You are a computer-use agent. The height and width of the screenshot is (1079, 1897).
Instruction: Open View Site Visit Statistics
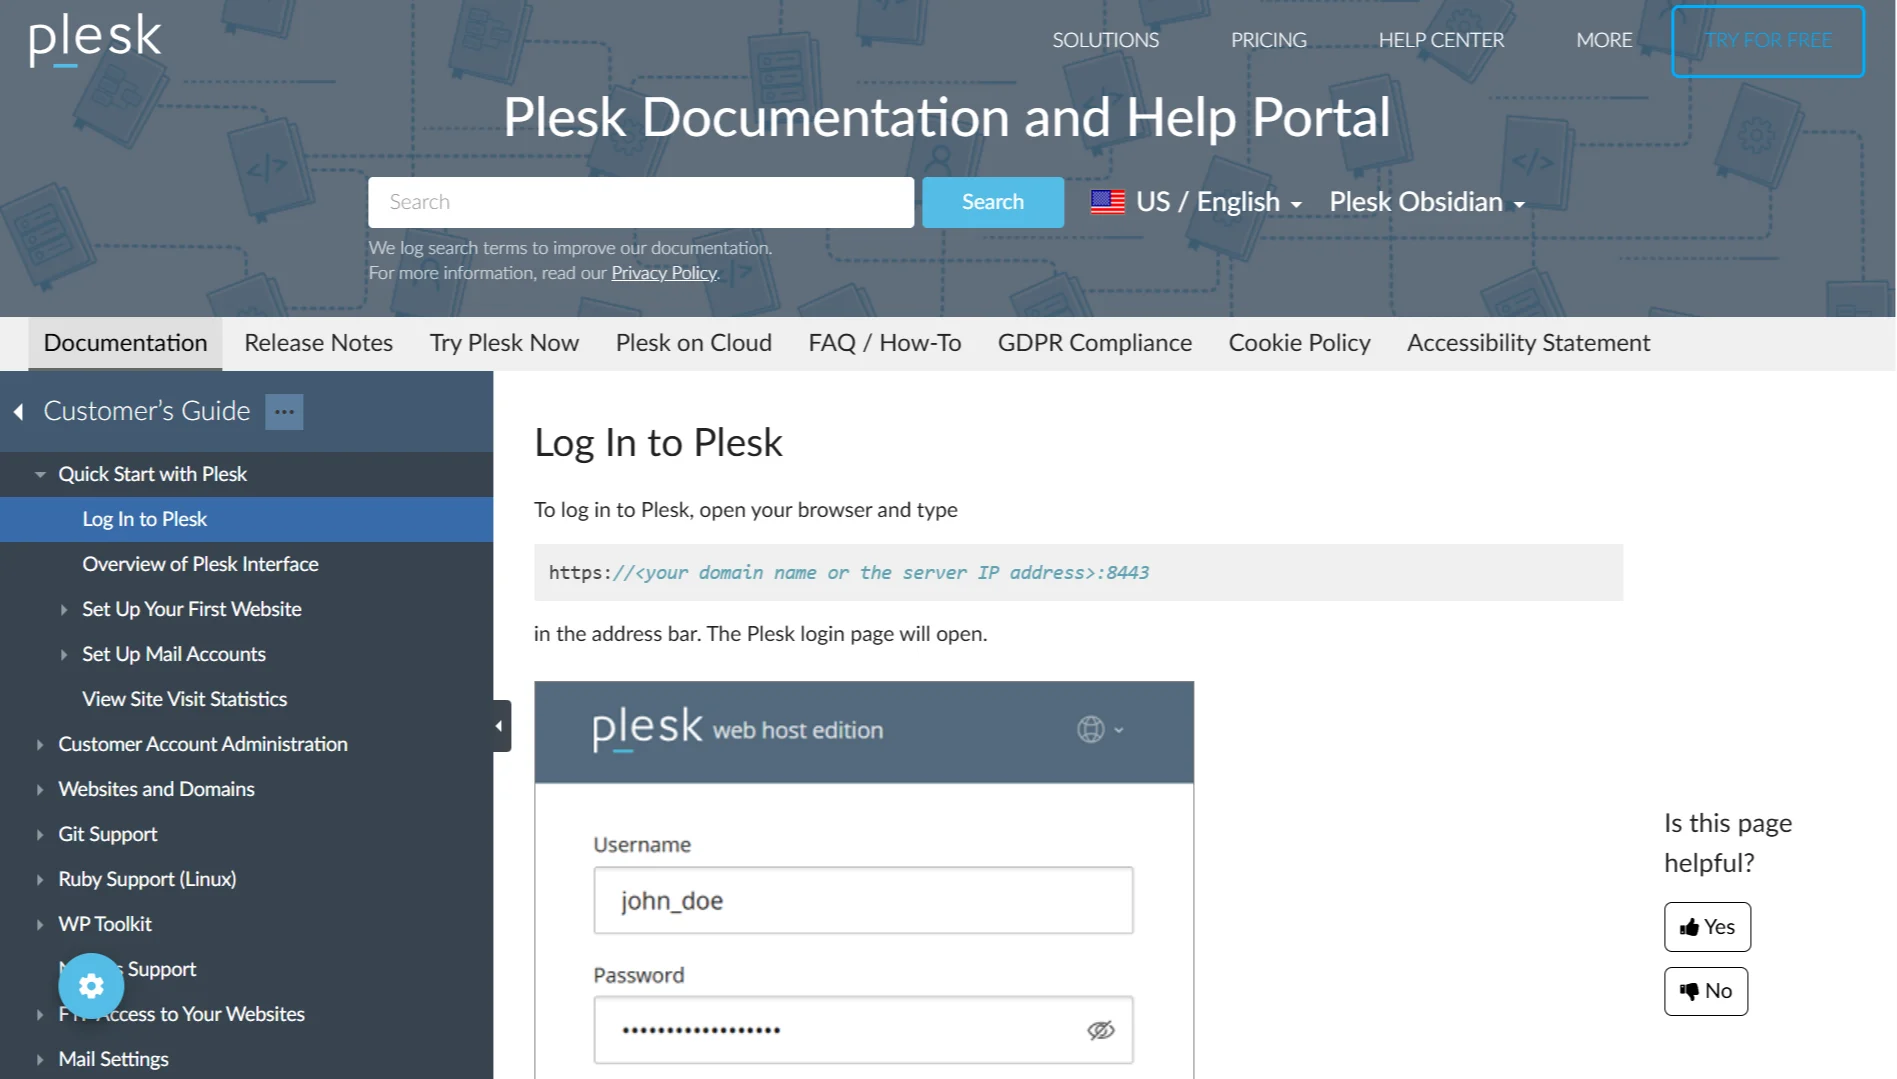coord(184,699)
